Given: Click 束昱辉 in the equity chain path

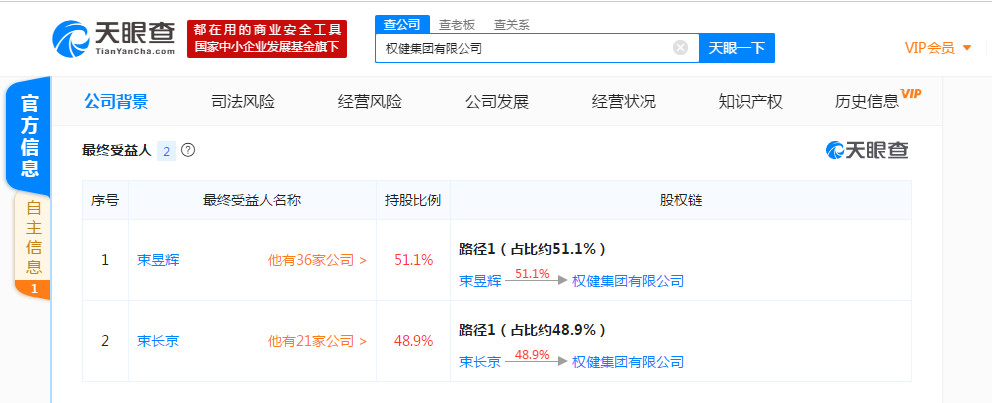Looking at the screenshot, I should [x=480, y=281].
